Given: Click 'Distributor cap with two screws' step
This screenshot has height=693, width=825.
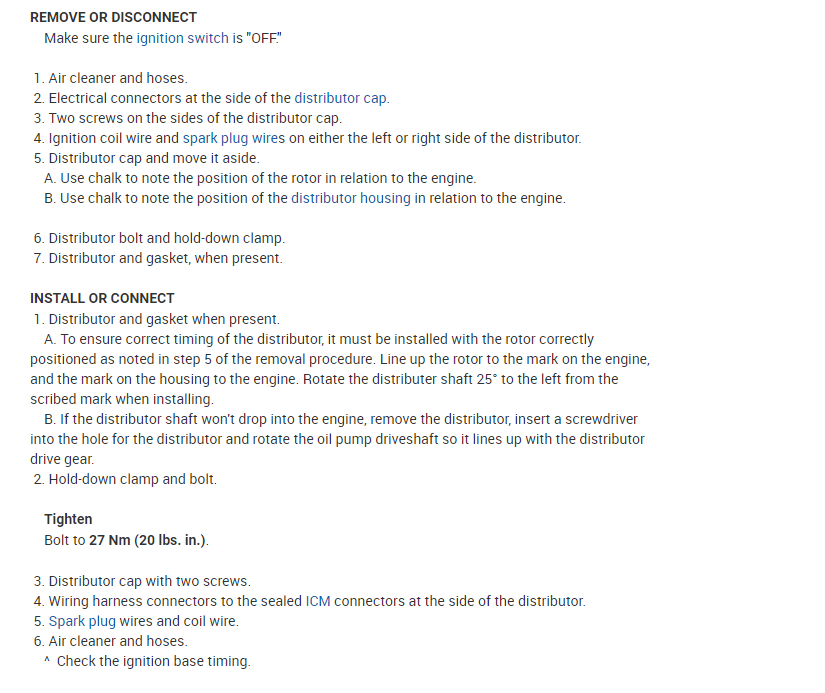Looking at the screenshot, I should [149, 581].
